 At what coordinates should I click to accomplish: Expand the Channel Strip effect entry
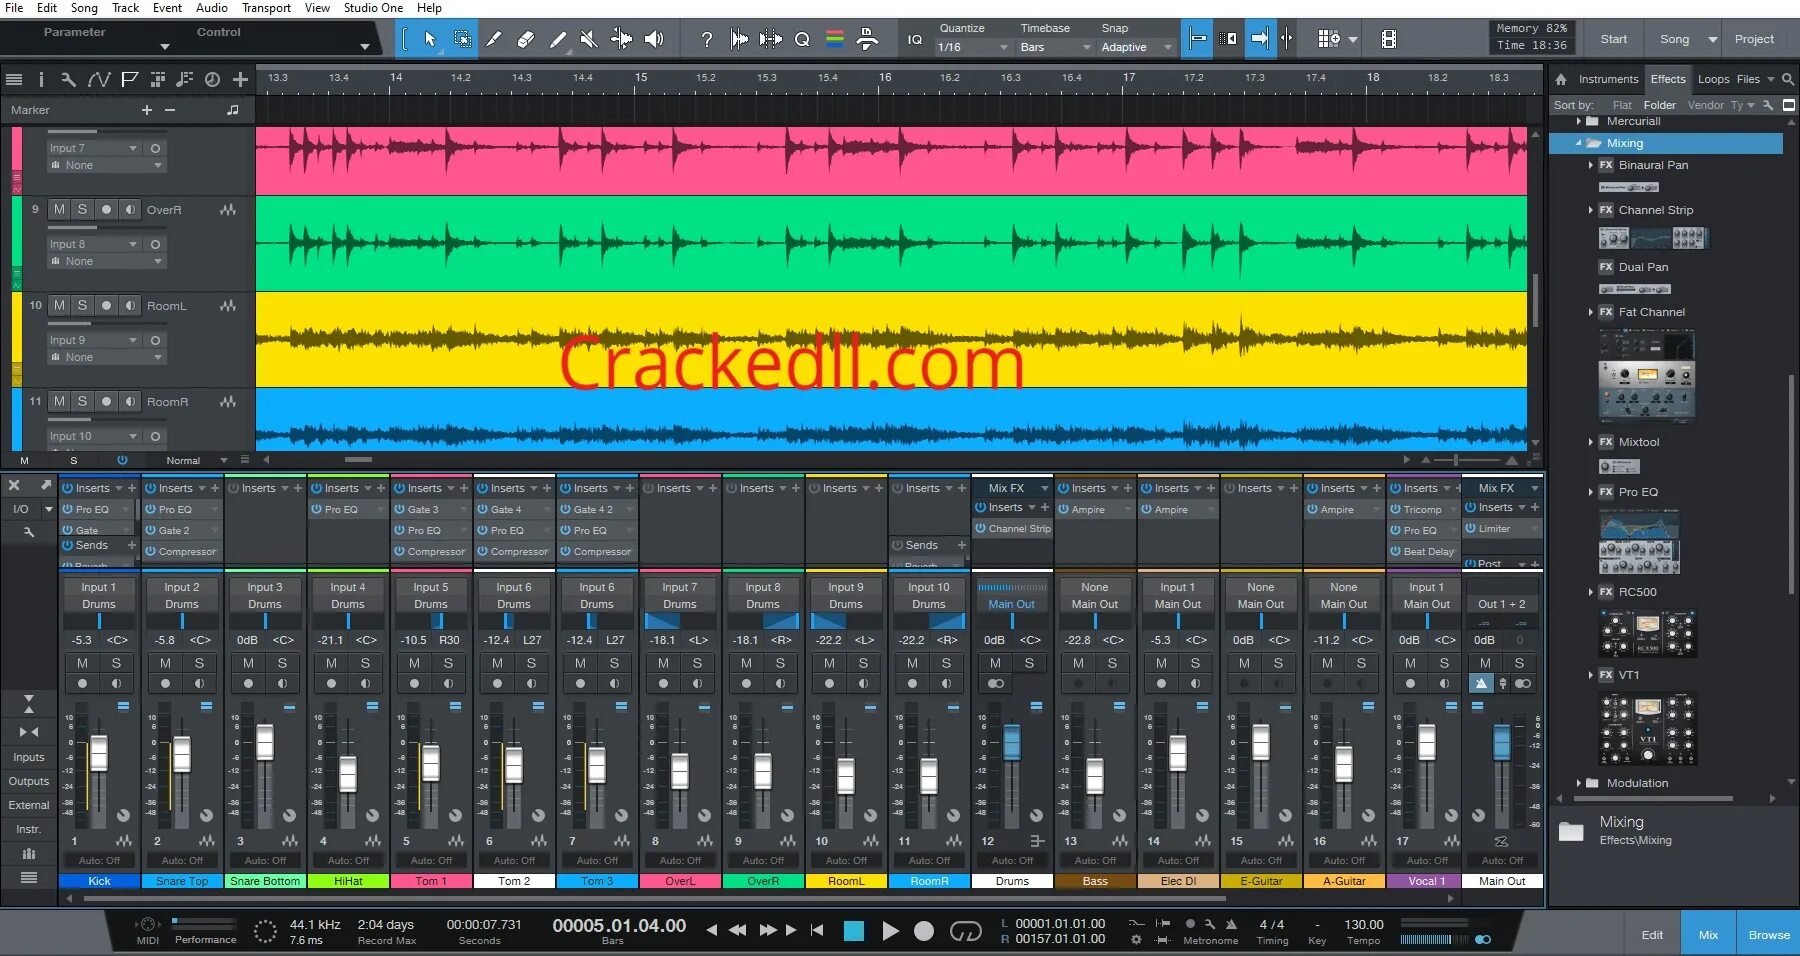tap(1591, 210)
